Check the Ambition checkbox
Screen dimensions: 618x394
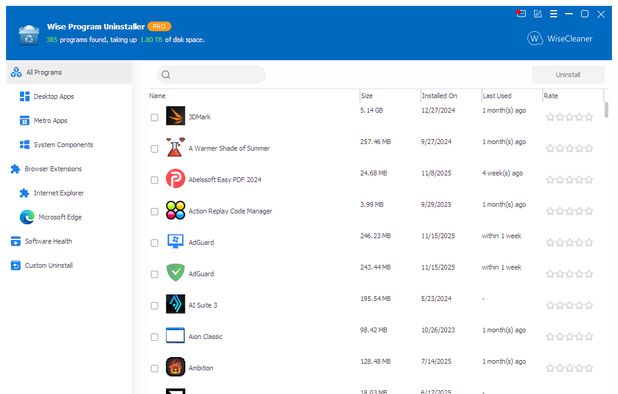tap(154, 368)
